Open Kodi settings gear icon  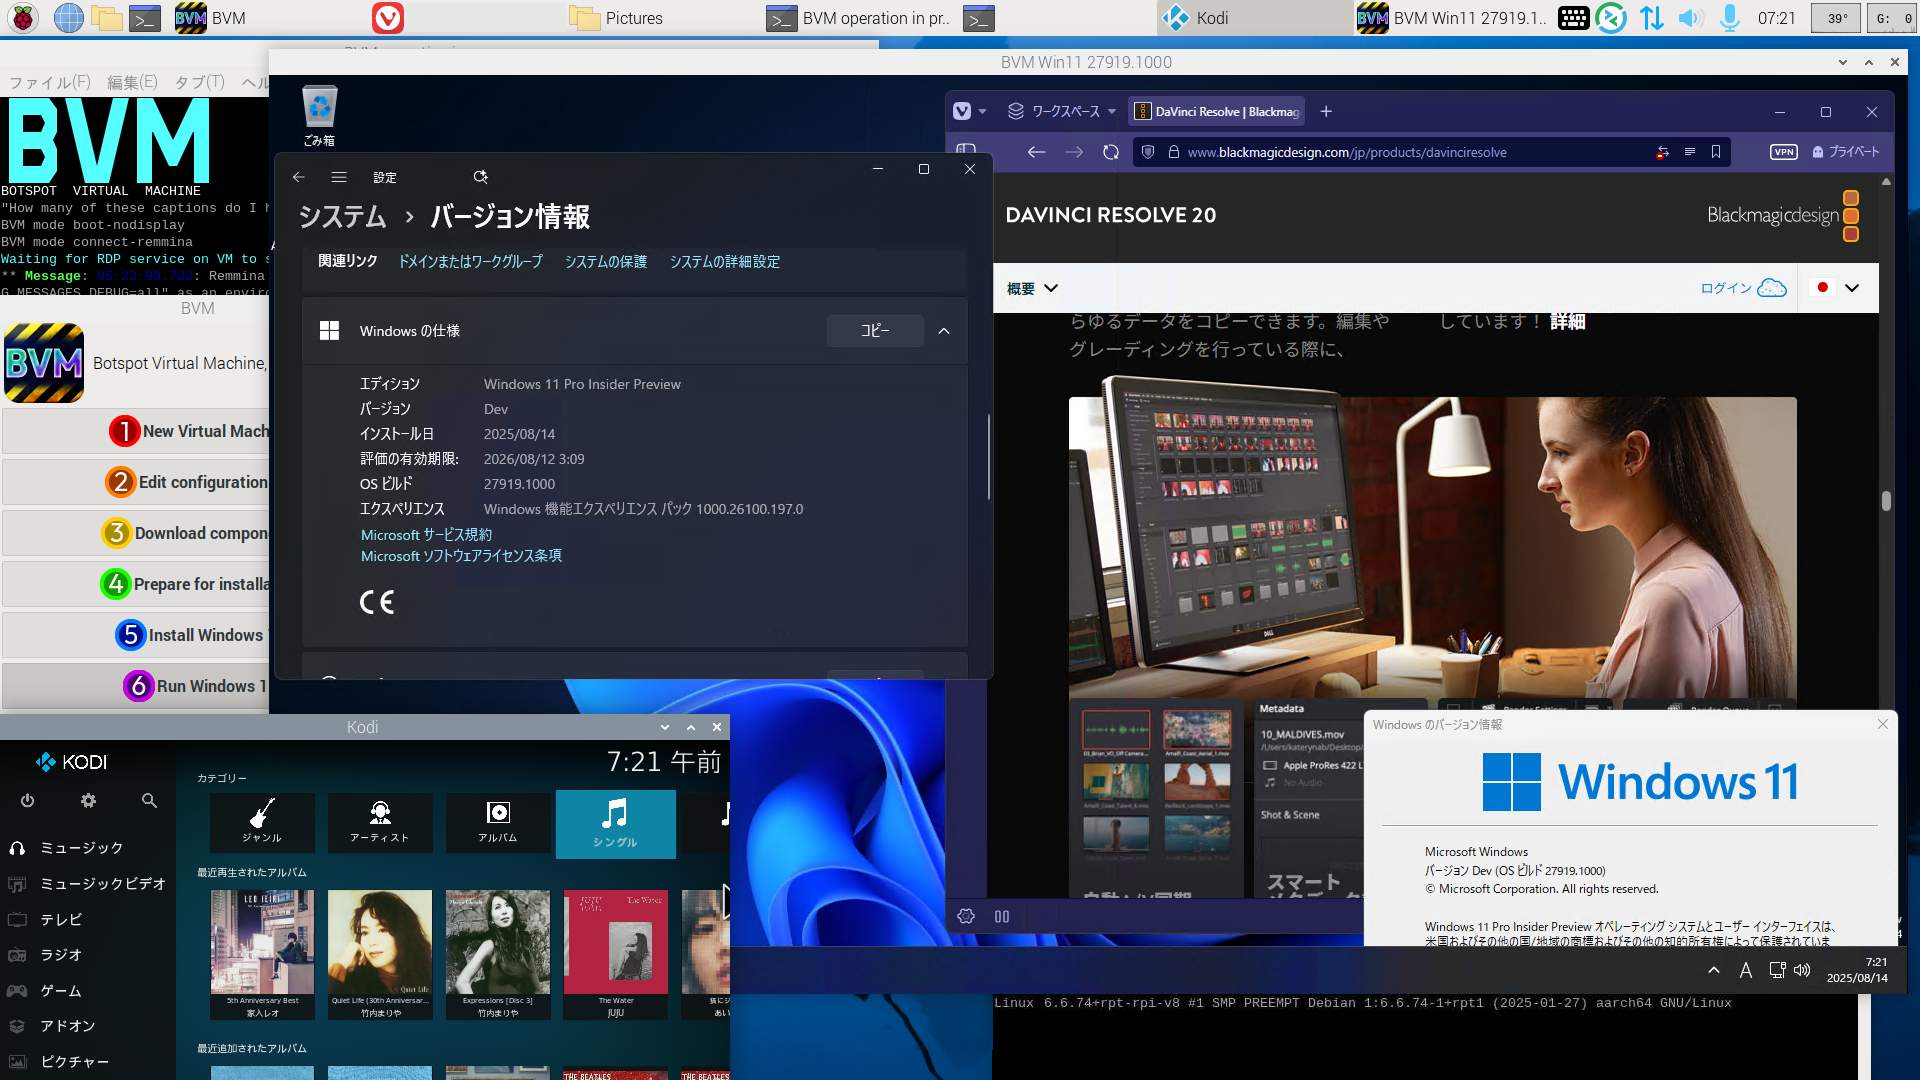(x=88, y=800)
